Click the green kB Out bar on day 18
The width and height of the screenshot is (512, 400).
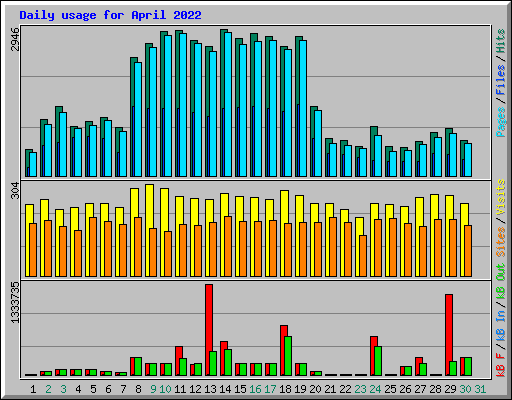point(288,356)
